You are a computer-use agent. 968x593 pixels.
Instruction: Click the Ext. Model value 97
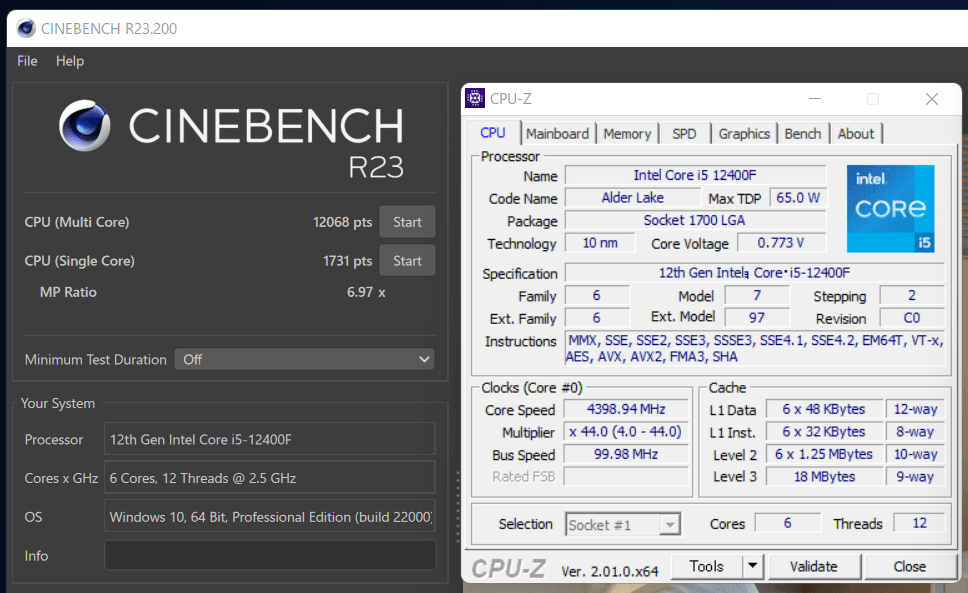pyautogui.click(x=757, y=318)
